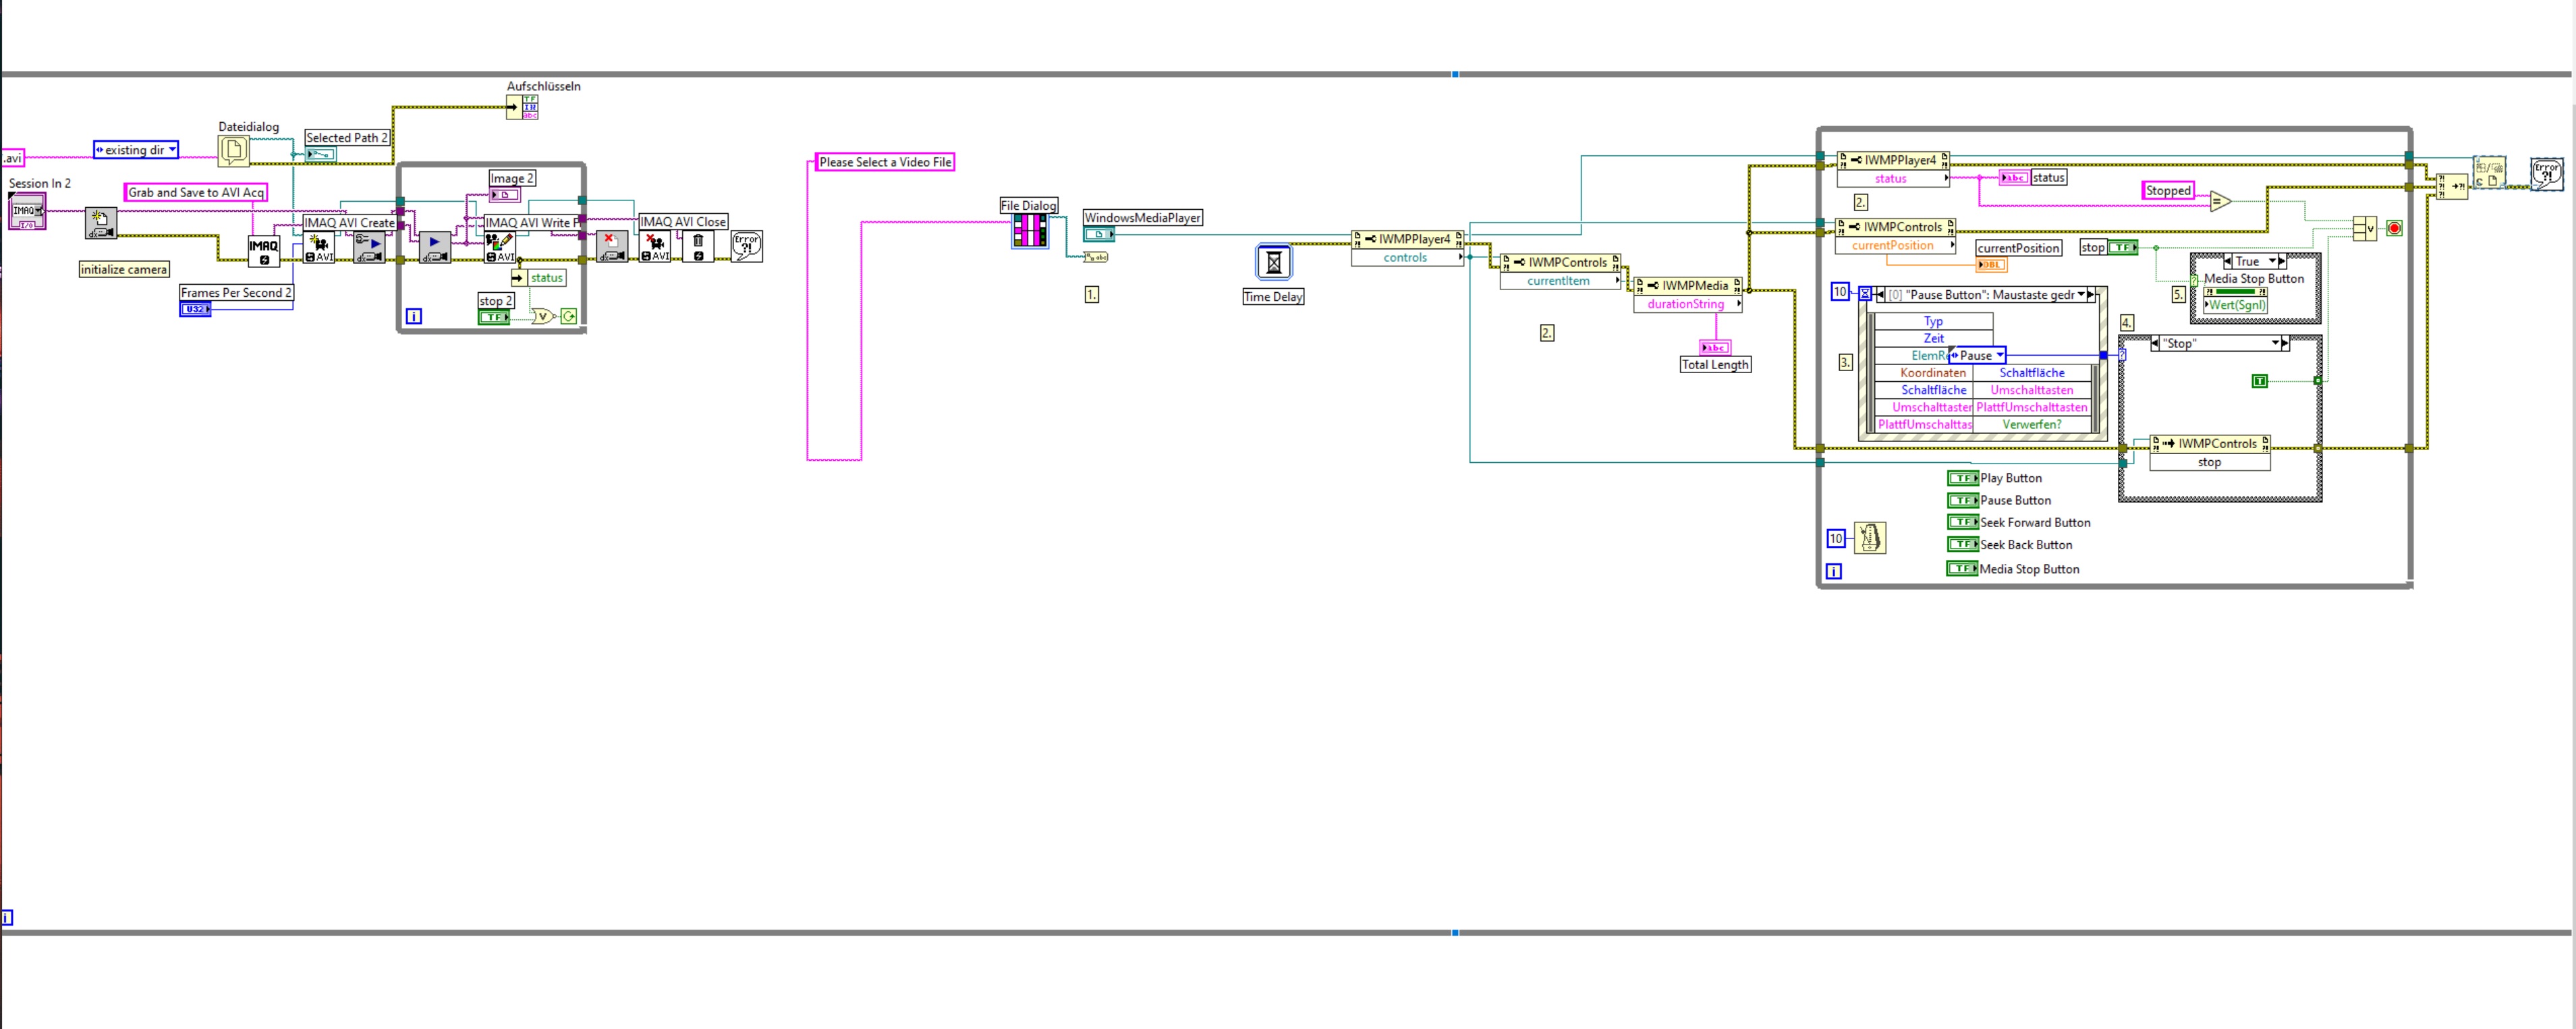The width and height of the screenshot is (2576, 1029).
Task: Click the Time Delay hourglass icon
Action: click(x=1273, y=263)
